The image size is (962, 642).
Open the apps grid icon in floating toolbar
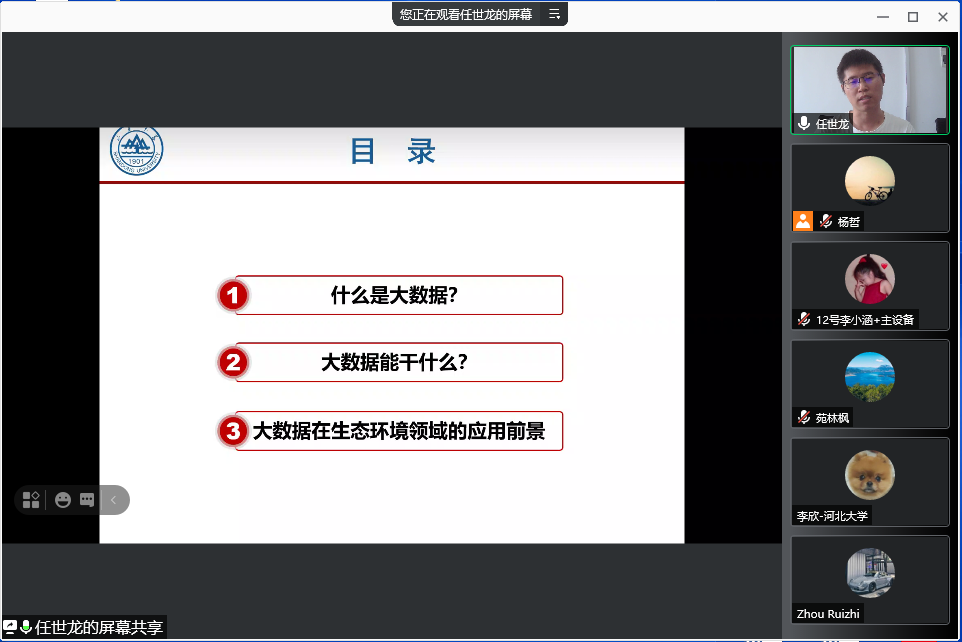tap(31, 499)
